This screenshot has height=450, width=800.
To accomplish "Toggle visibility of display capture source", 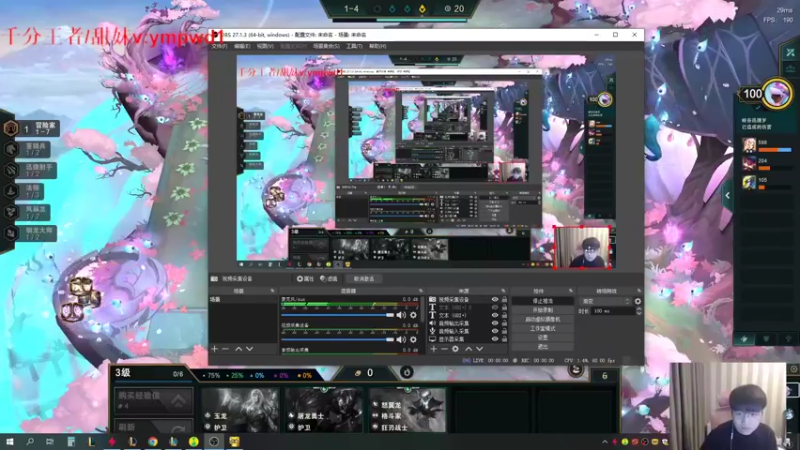I will (494, 339).
